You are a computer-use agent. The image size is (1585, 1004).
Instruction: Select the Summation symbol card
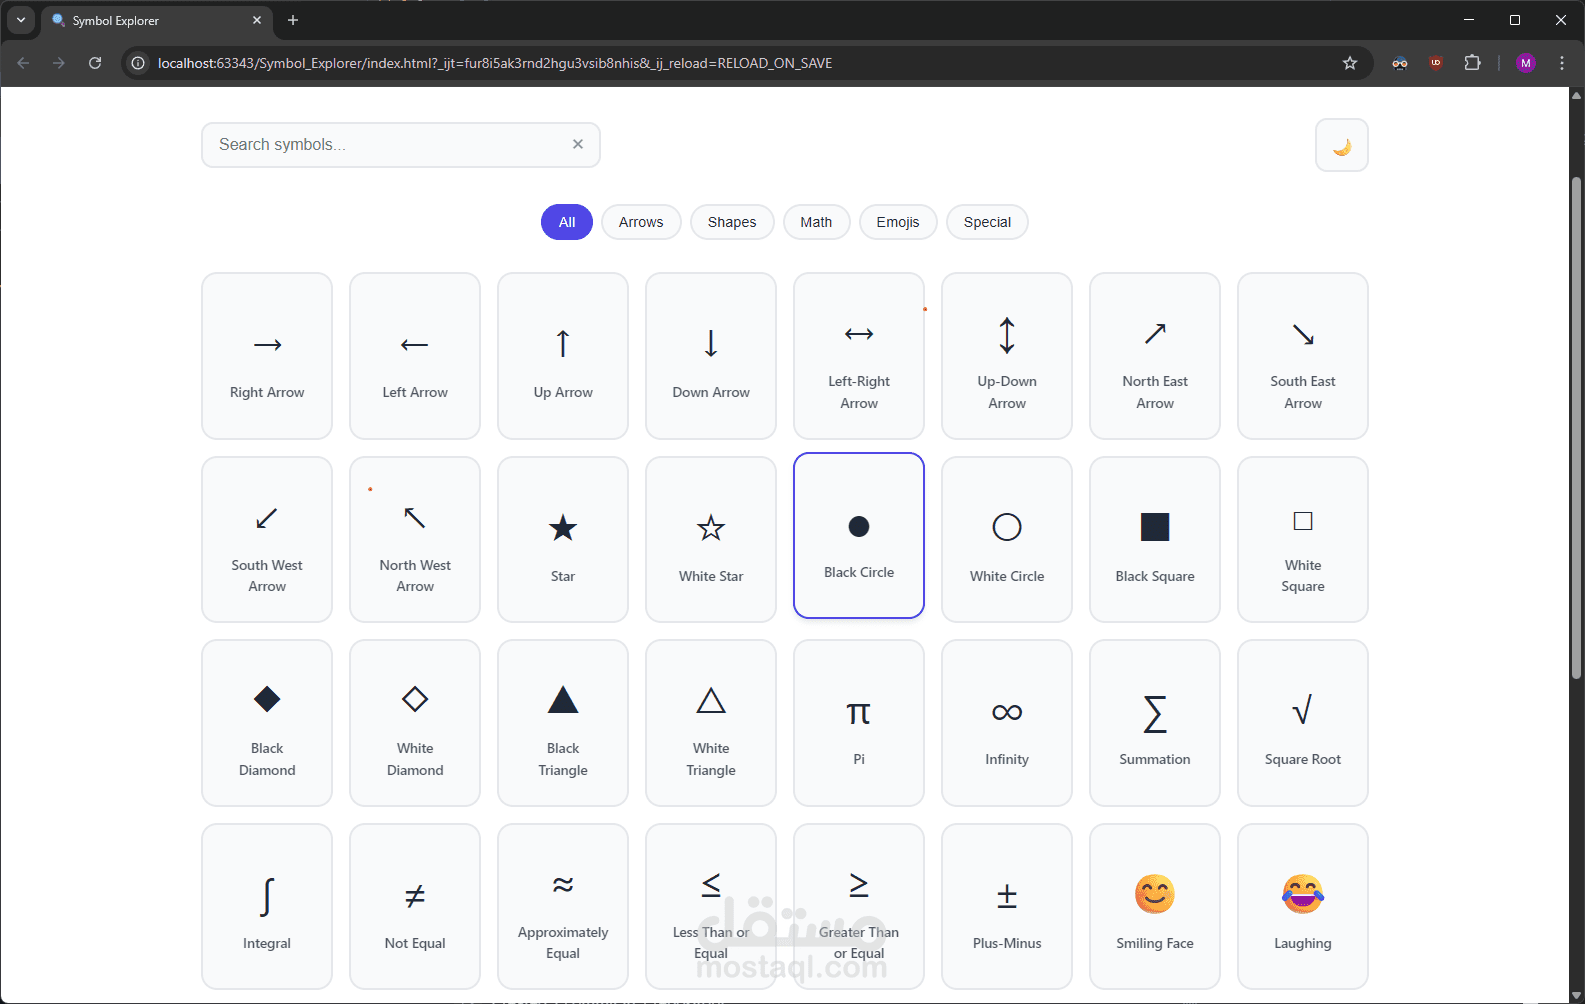[x=1155, y=723]
